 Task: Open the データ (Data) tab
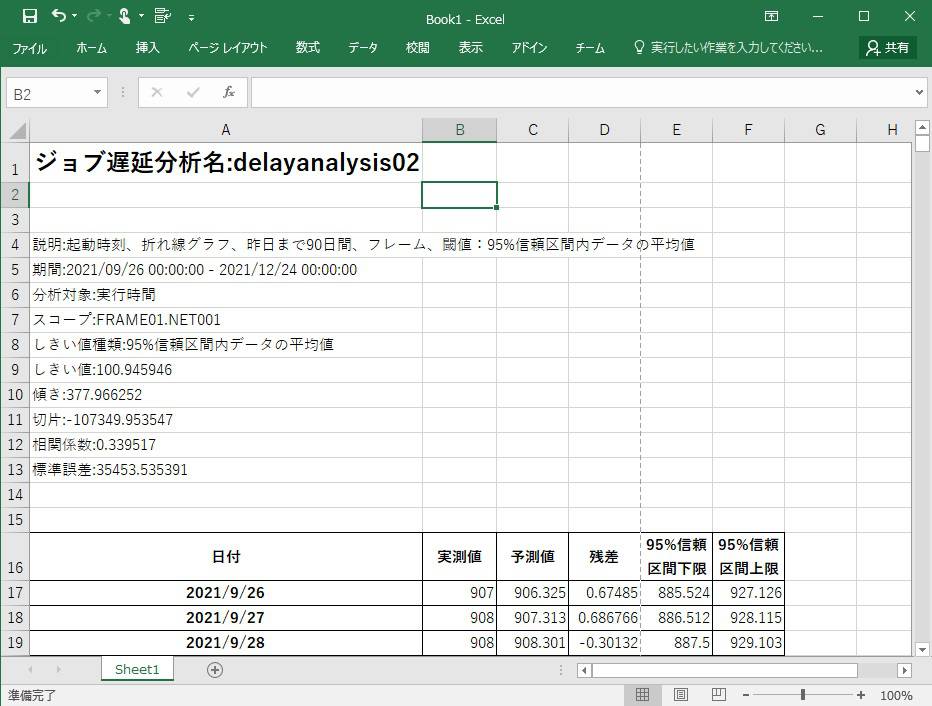363,48
